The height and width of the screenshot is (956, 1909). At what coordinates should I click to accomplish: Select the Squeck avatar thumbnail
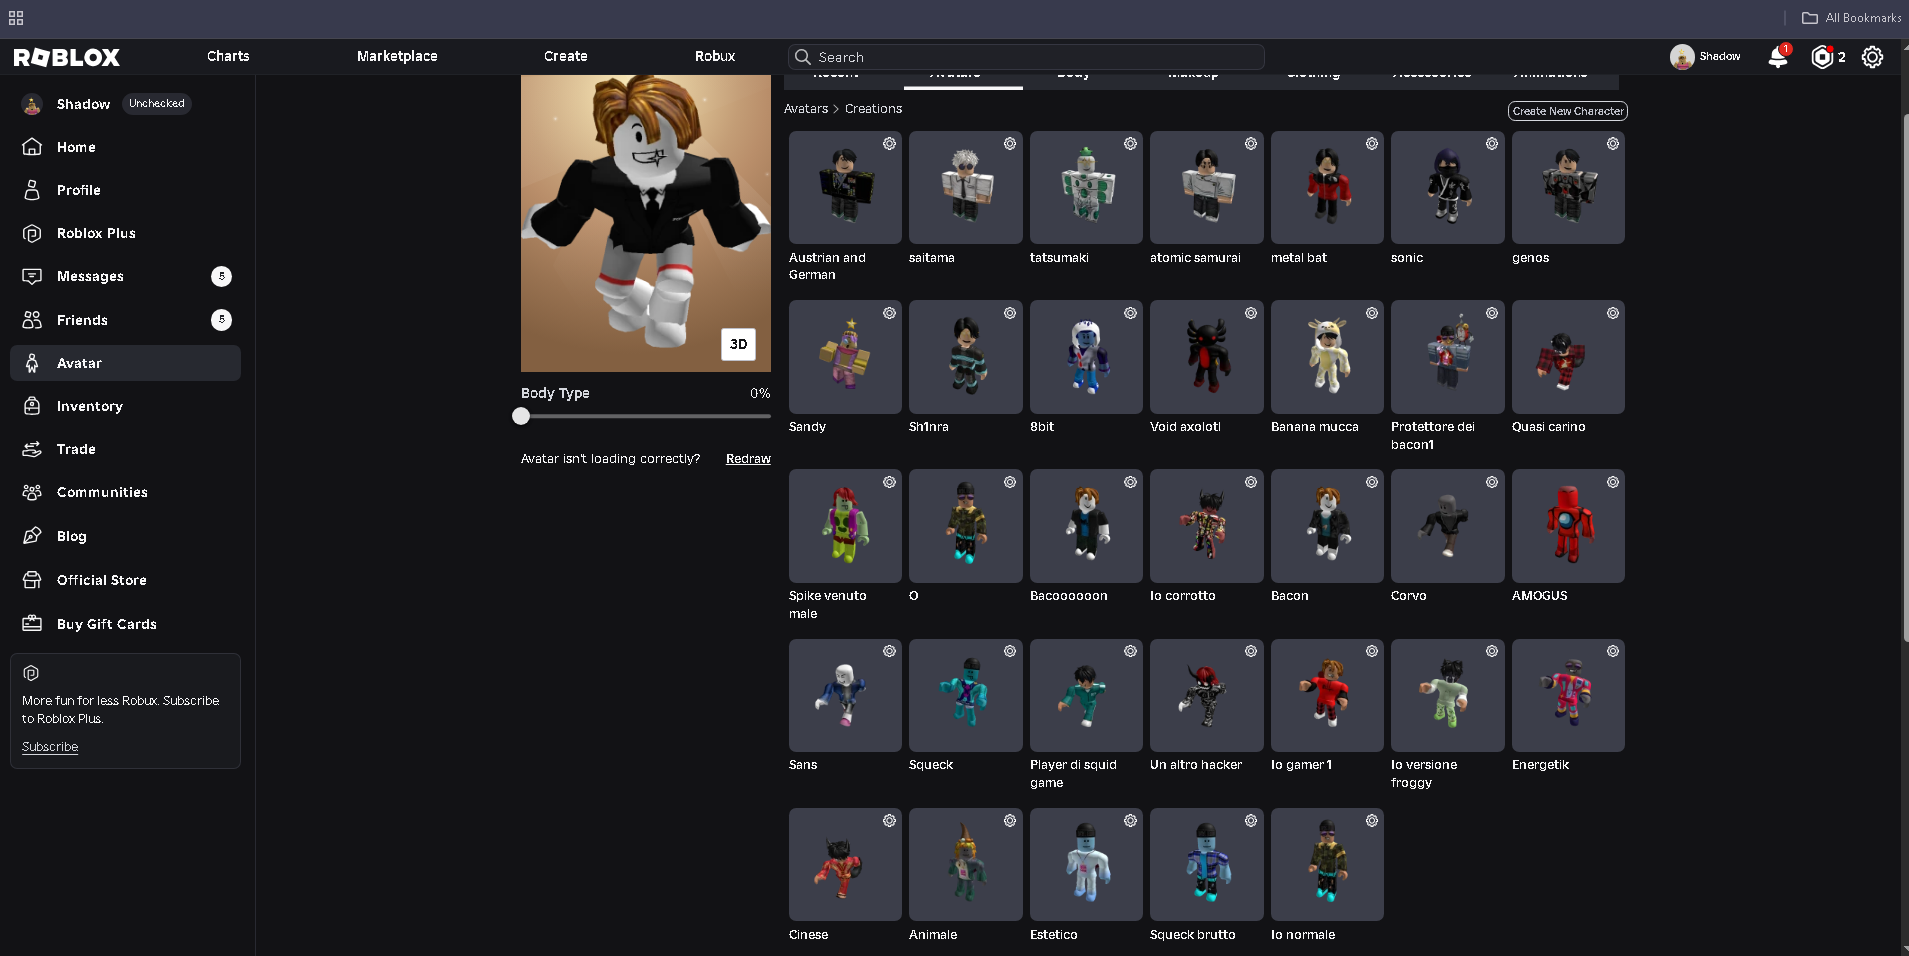pos(966,695)
